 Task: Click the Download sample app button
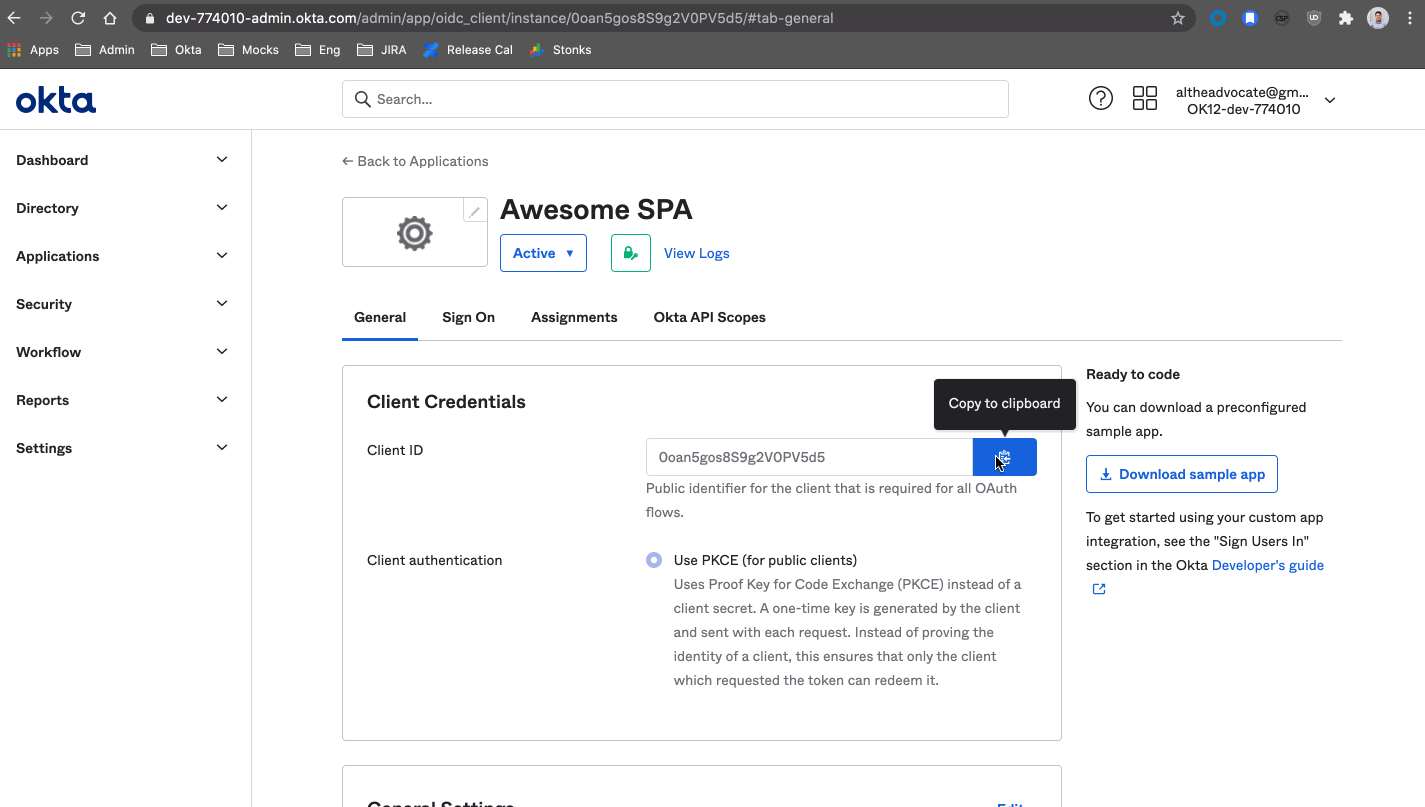[1181, 474]
